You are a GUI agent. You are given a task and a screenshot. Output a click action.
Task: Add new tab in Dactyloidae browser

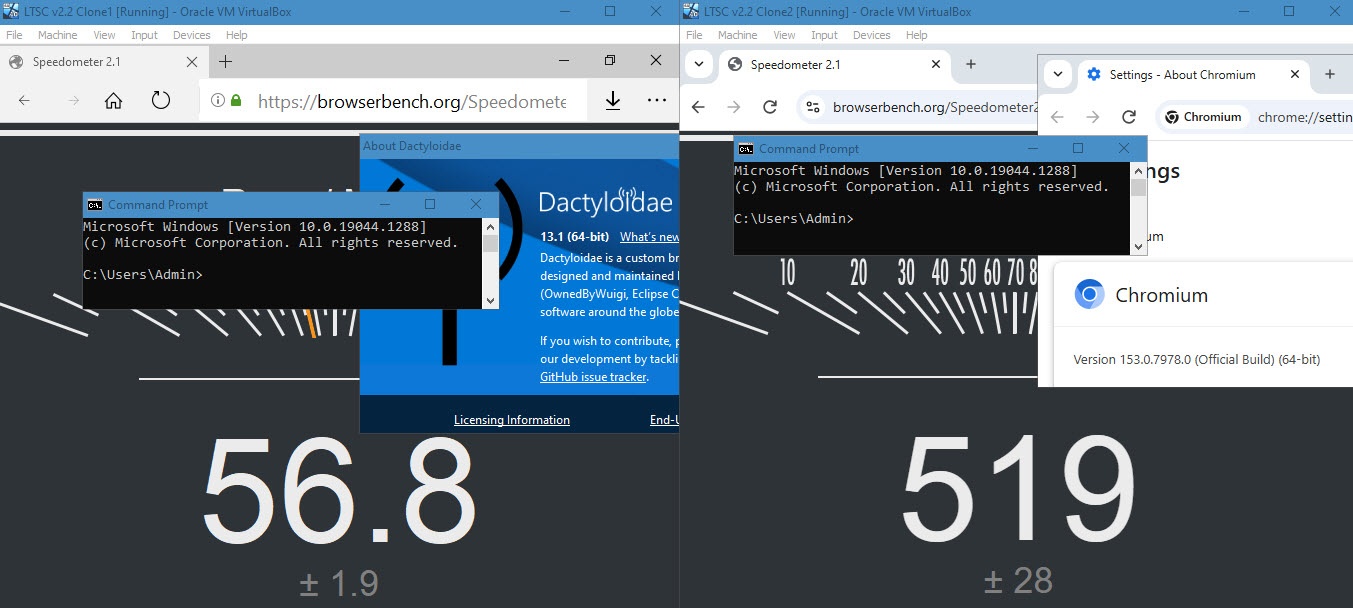coord(226,62)
